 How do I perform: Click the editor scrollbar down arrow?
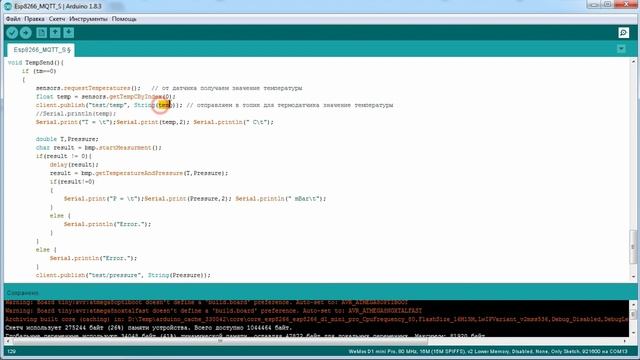[633, 277]
